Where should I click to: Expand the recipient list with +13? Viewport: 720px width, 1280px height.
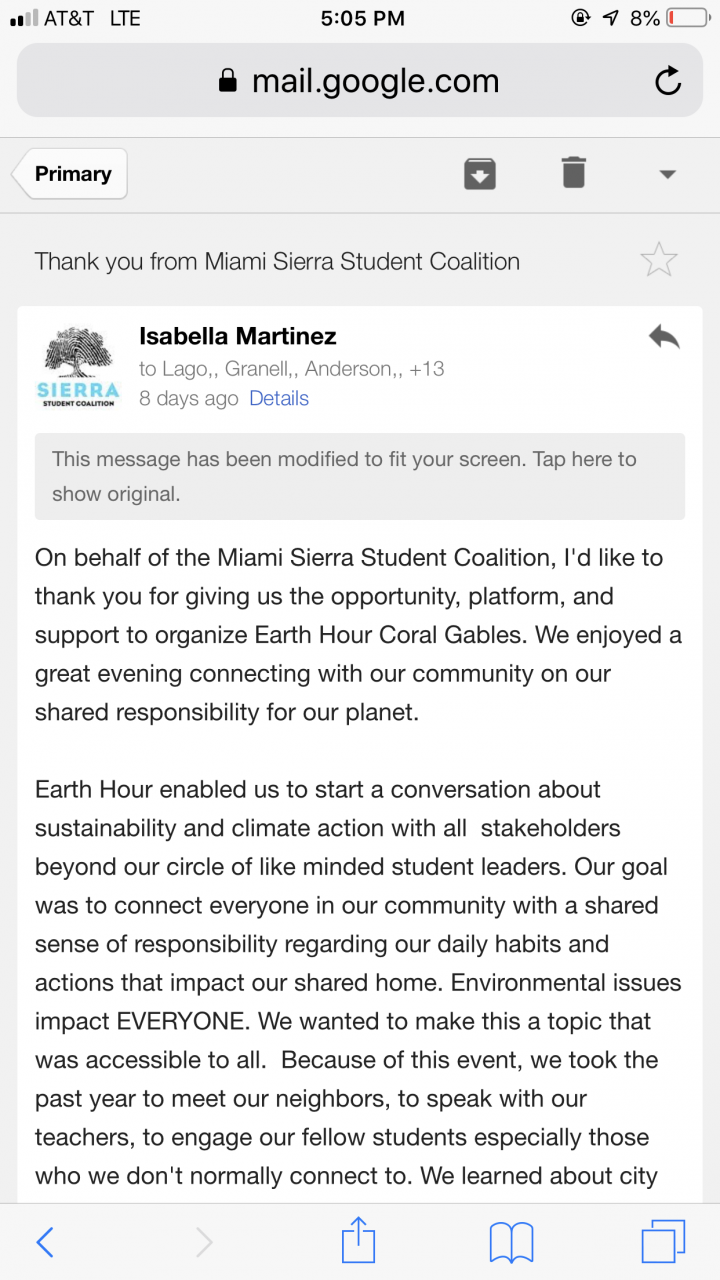coord(426,369)
